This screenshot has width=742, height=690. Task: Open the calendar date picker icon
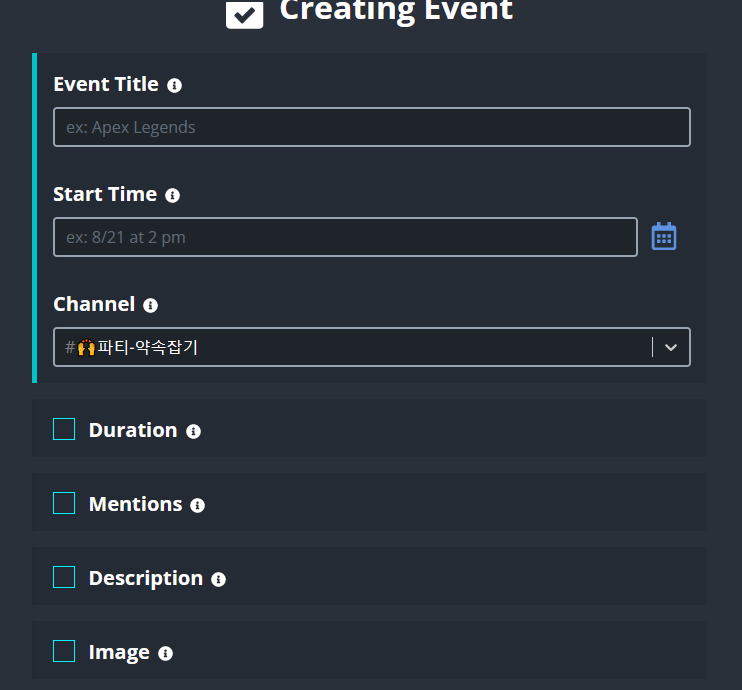coord(663,236)
